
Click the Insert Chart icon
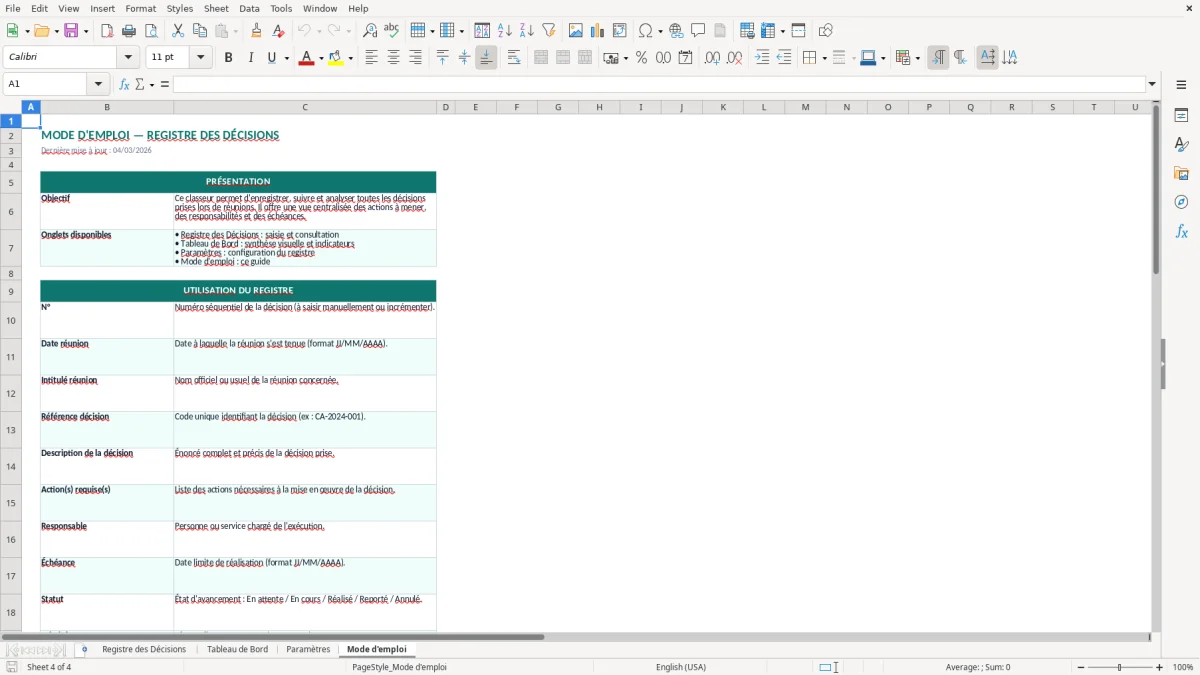coord(598,31)
